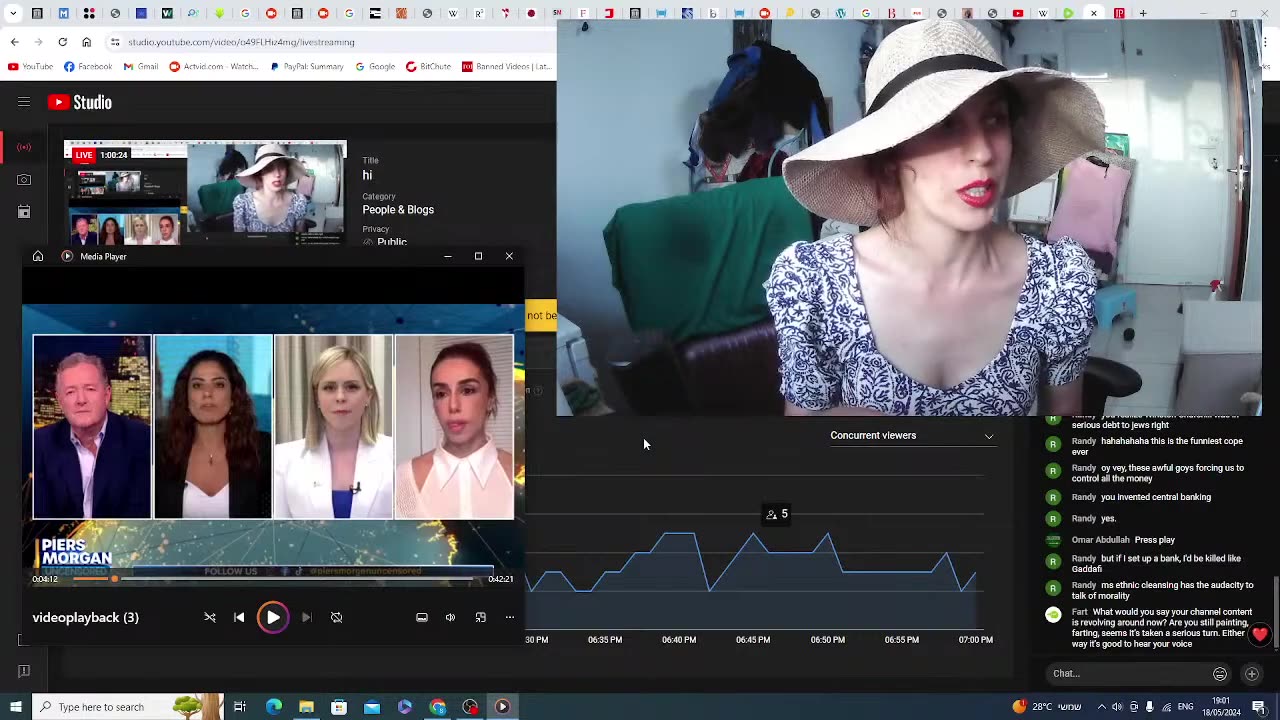Click the Windows taskbar search box
This screenshot has height=720, width=1280.
pos(127,707)
